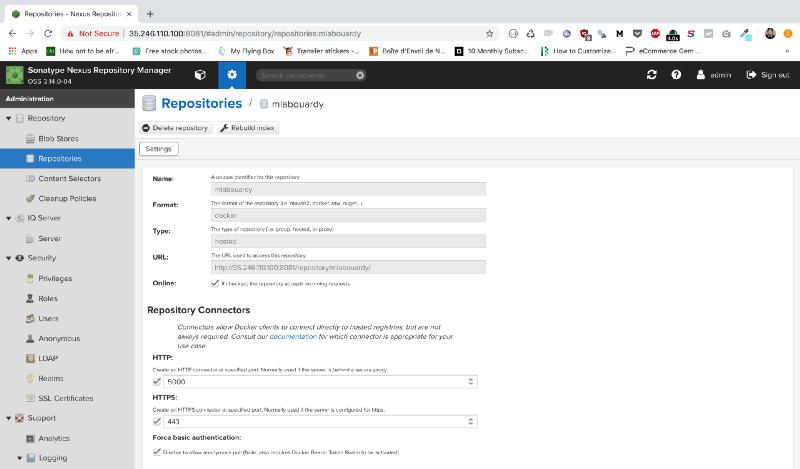Open Cleanup Policies in the sidebar
The image size is (800, 469).
67,198
